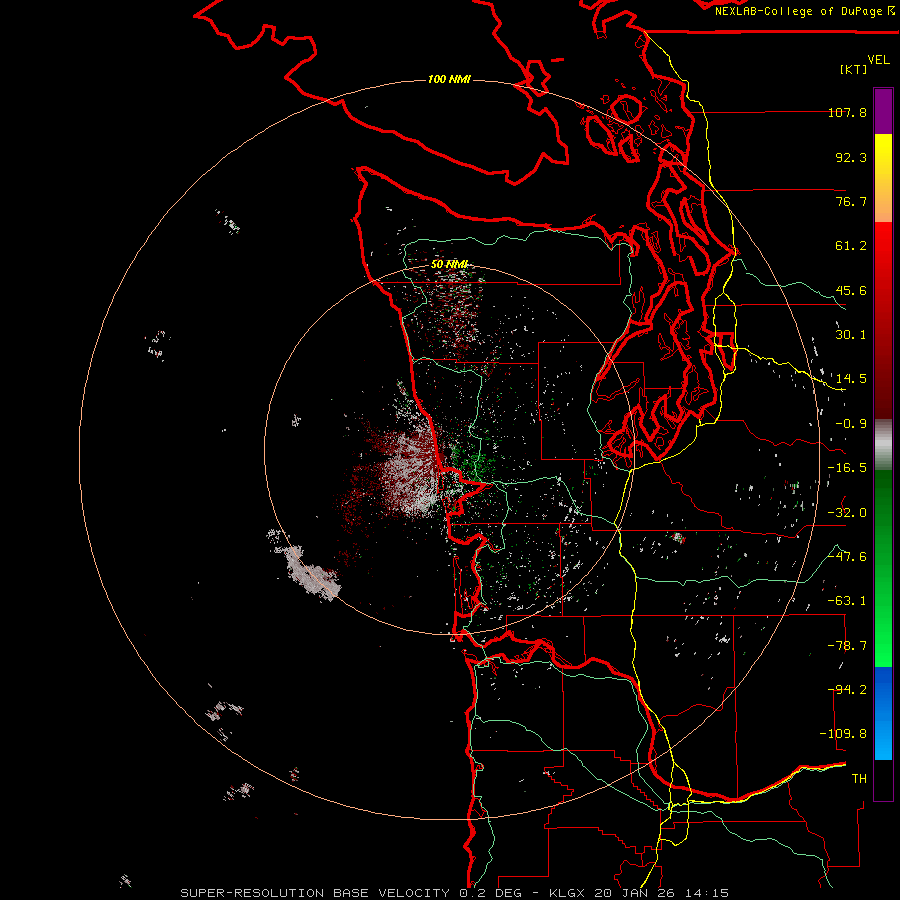Click the purple segment of the color bar
The width and height of the screenshot is (900, 900).
883,112
